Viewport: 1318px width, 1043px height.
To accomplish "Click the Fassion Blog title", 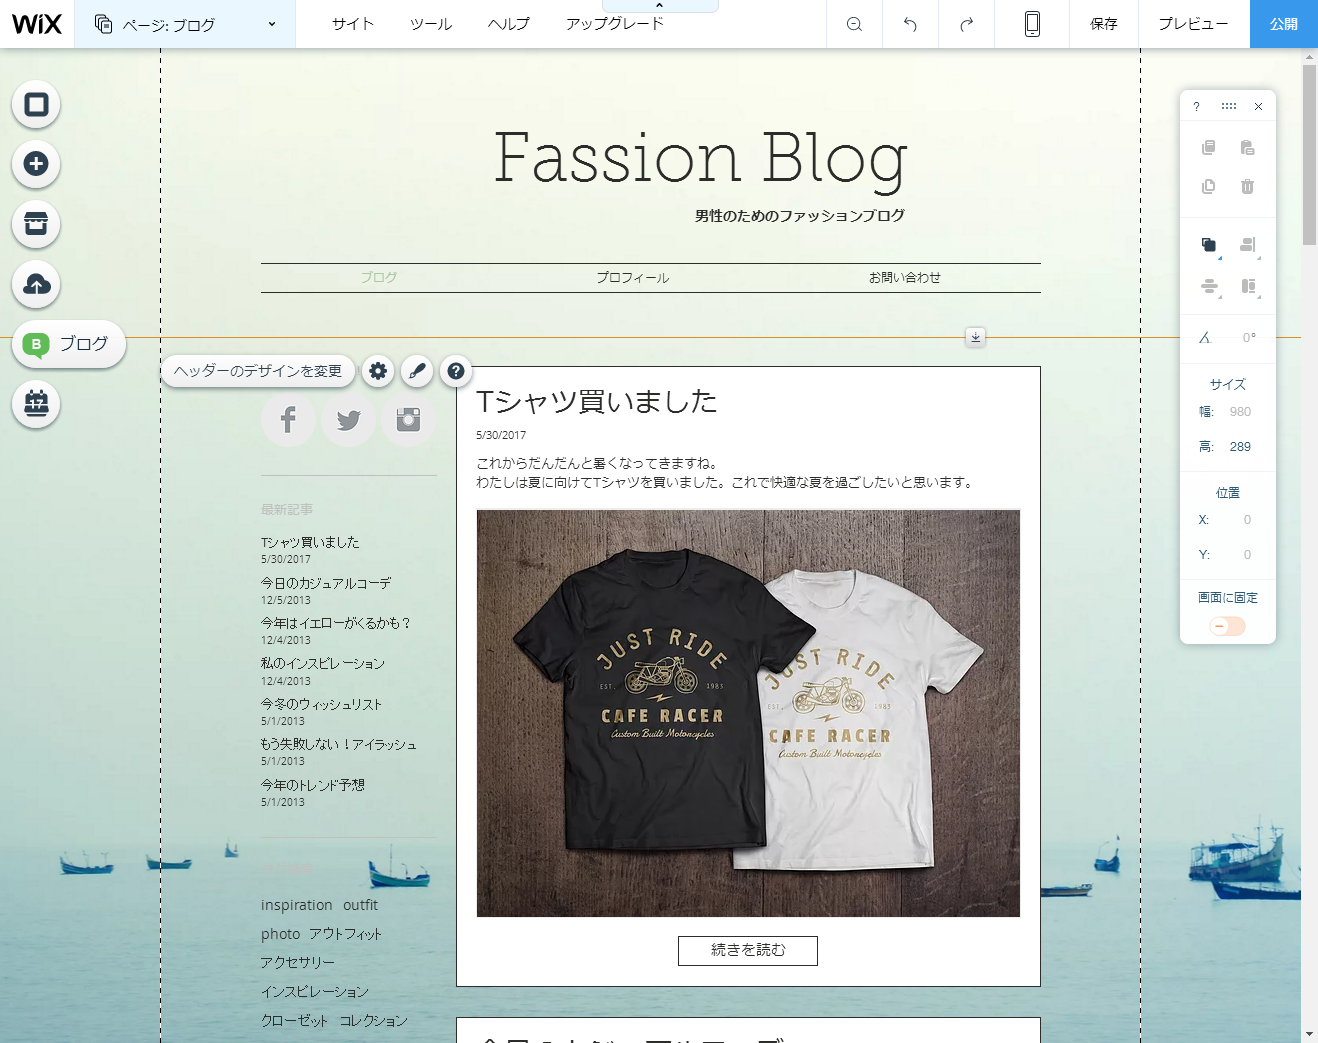I will (701, 159).
